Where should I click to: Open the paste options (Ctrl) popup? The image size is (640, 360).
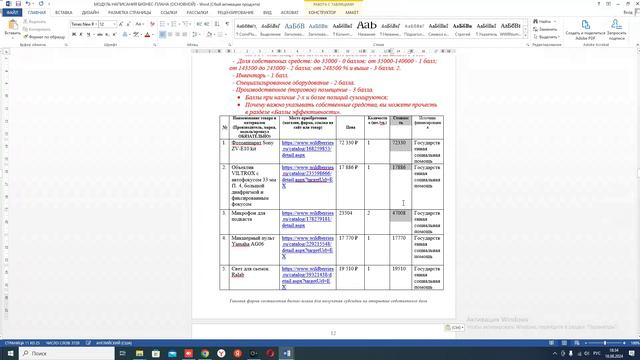454,327
